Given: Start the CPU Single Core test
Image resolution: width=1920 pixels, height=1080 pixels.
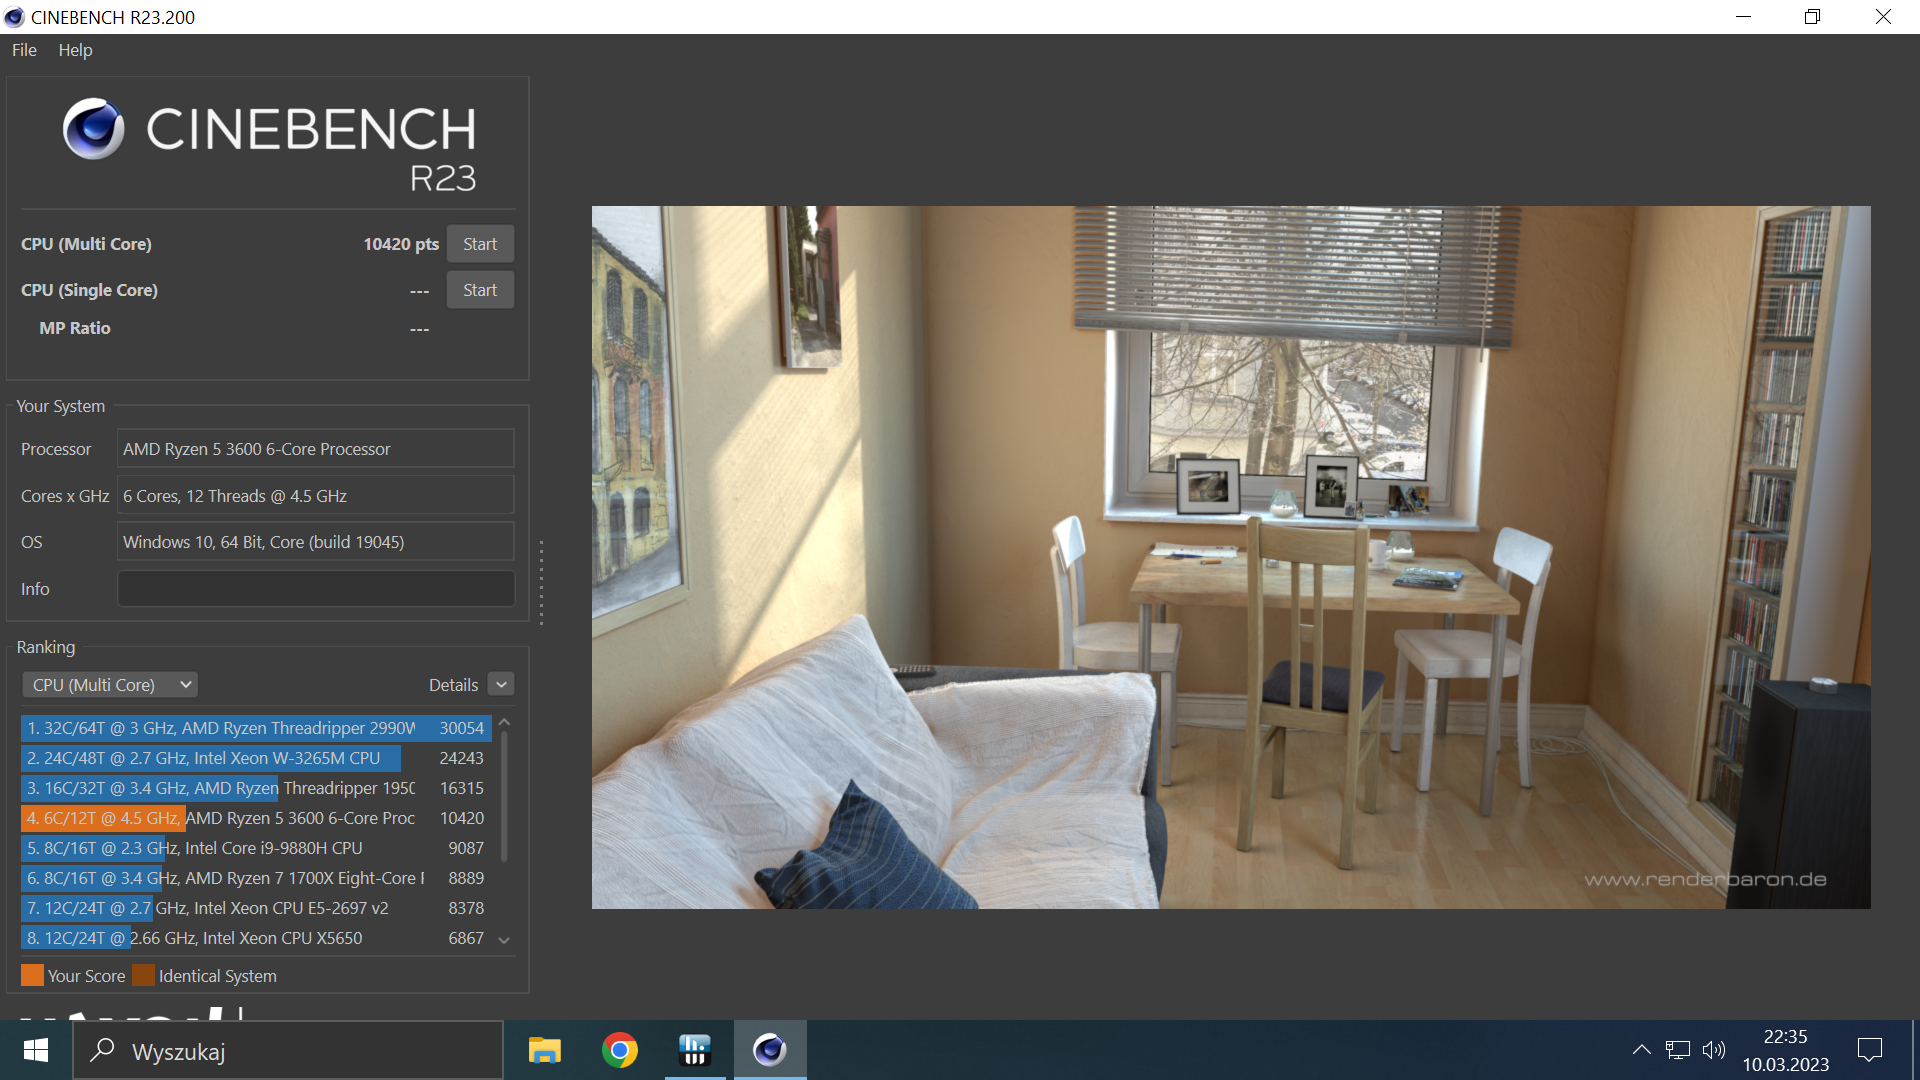Looking at the screenshot, I should 480,290.
